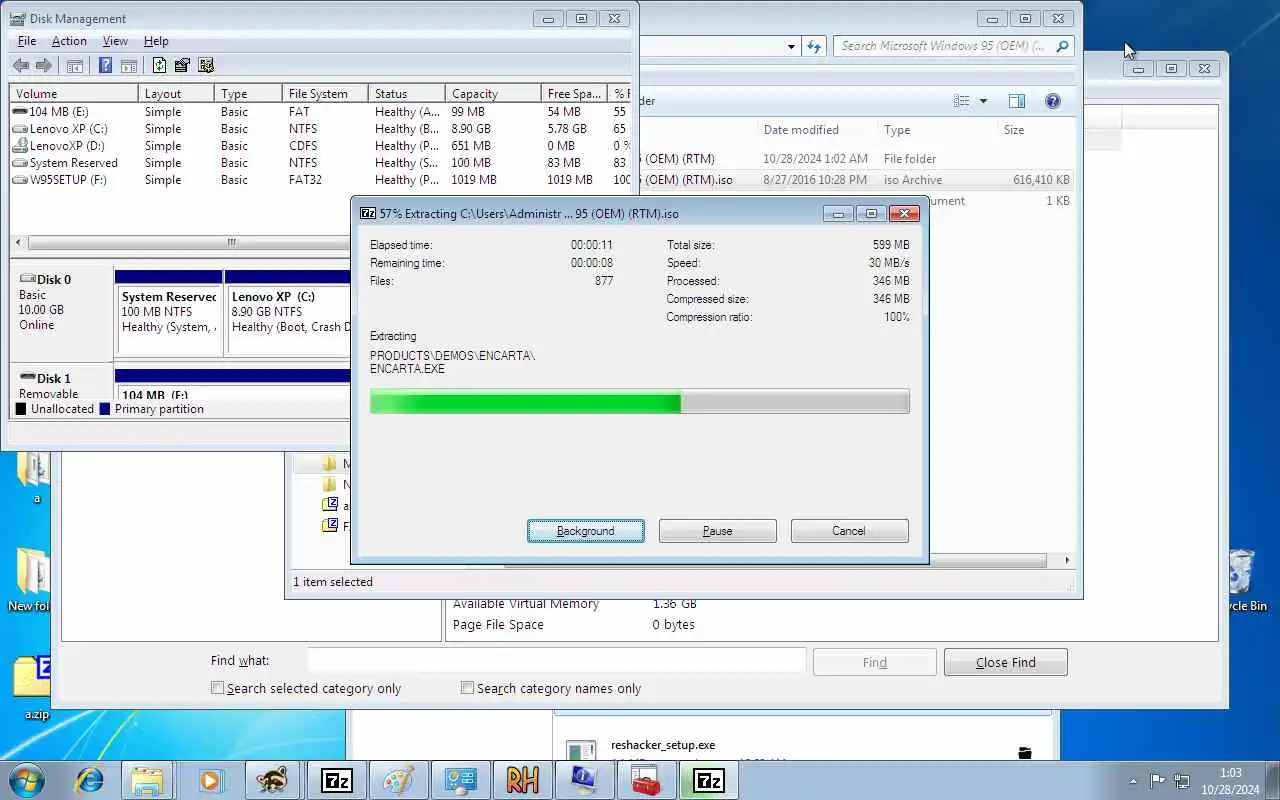1280x800 pixels.
Task: Select System Reserved partition on Disk 0
Action: [168, 312]
